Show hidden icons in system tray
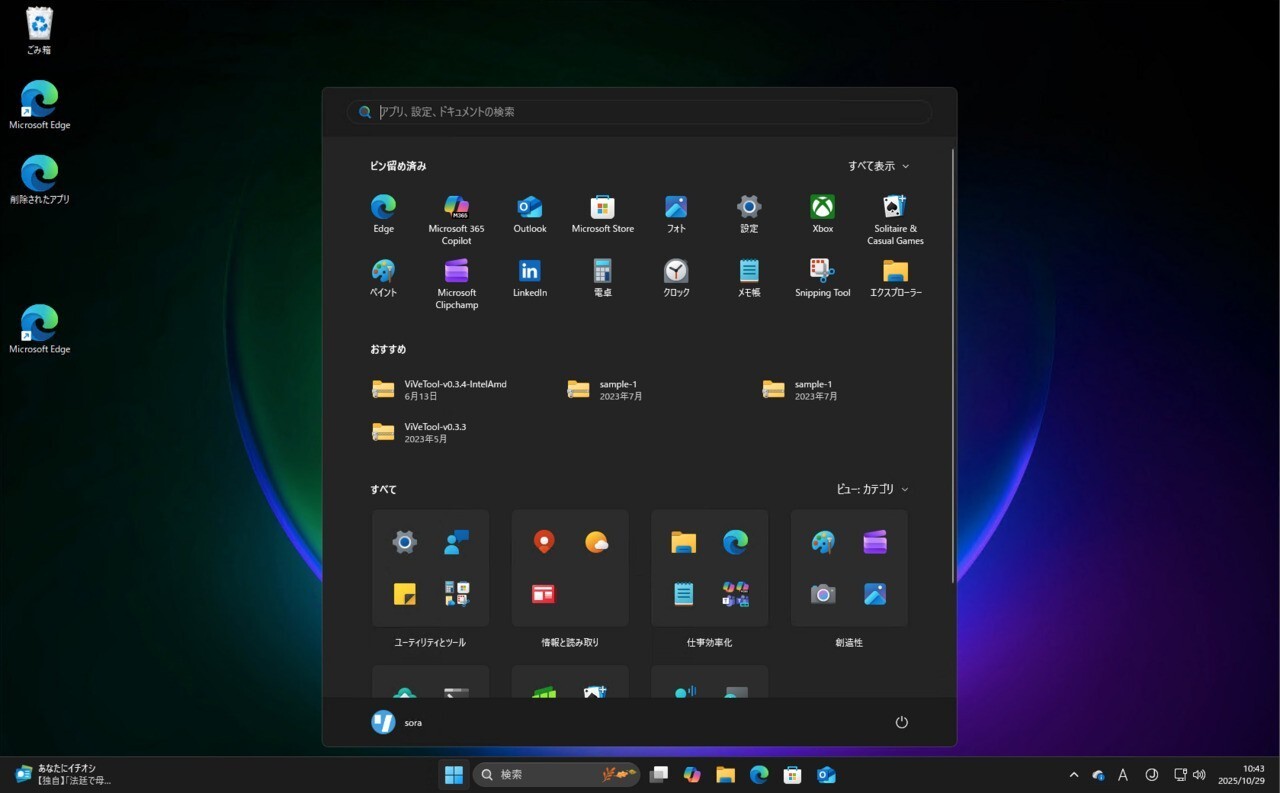The image size is (1280, 793). 1074,775
